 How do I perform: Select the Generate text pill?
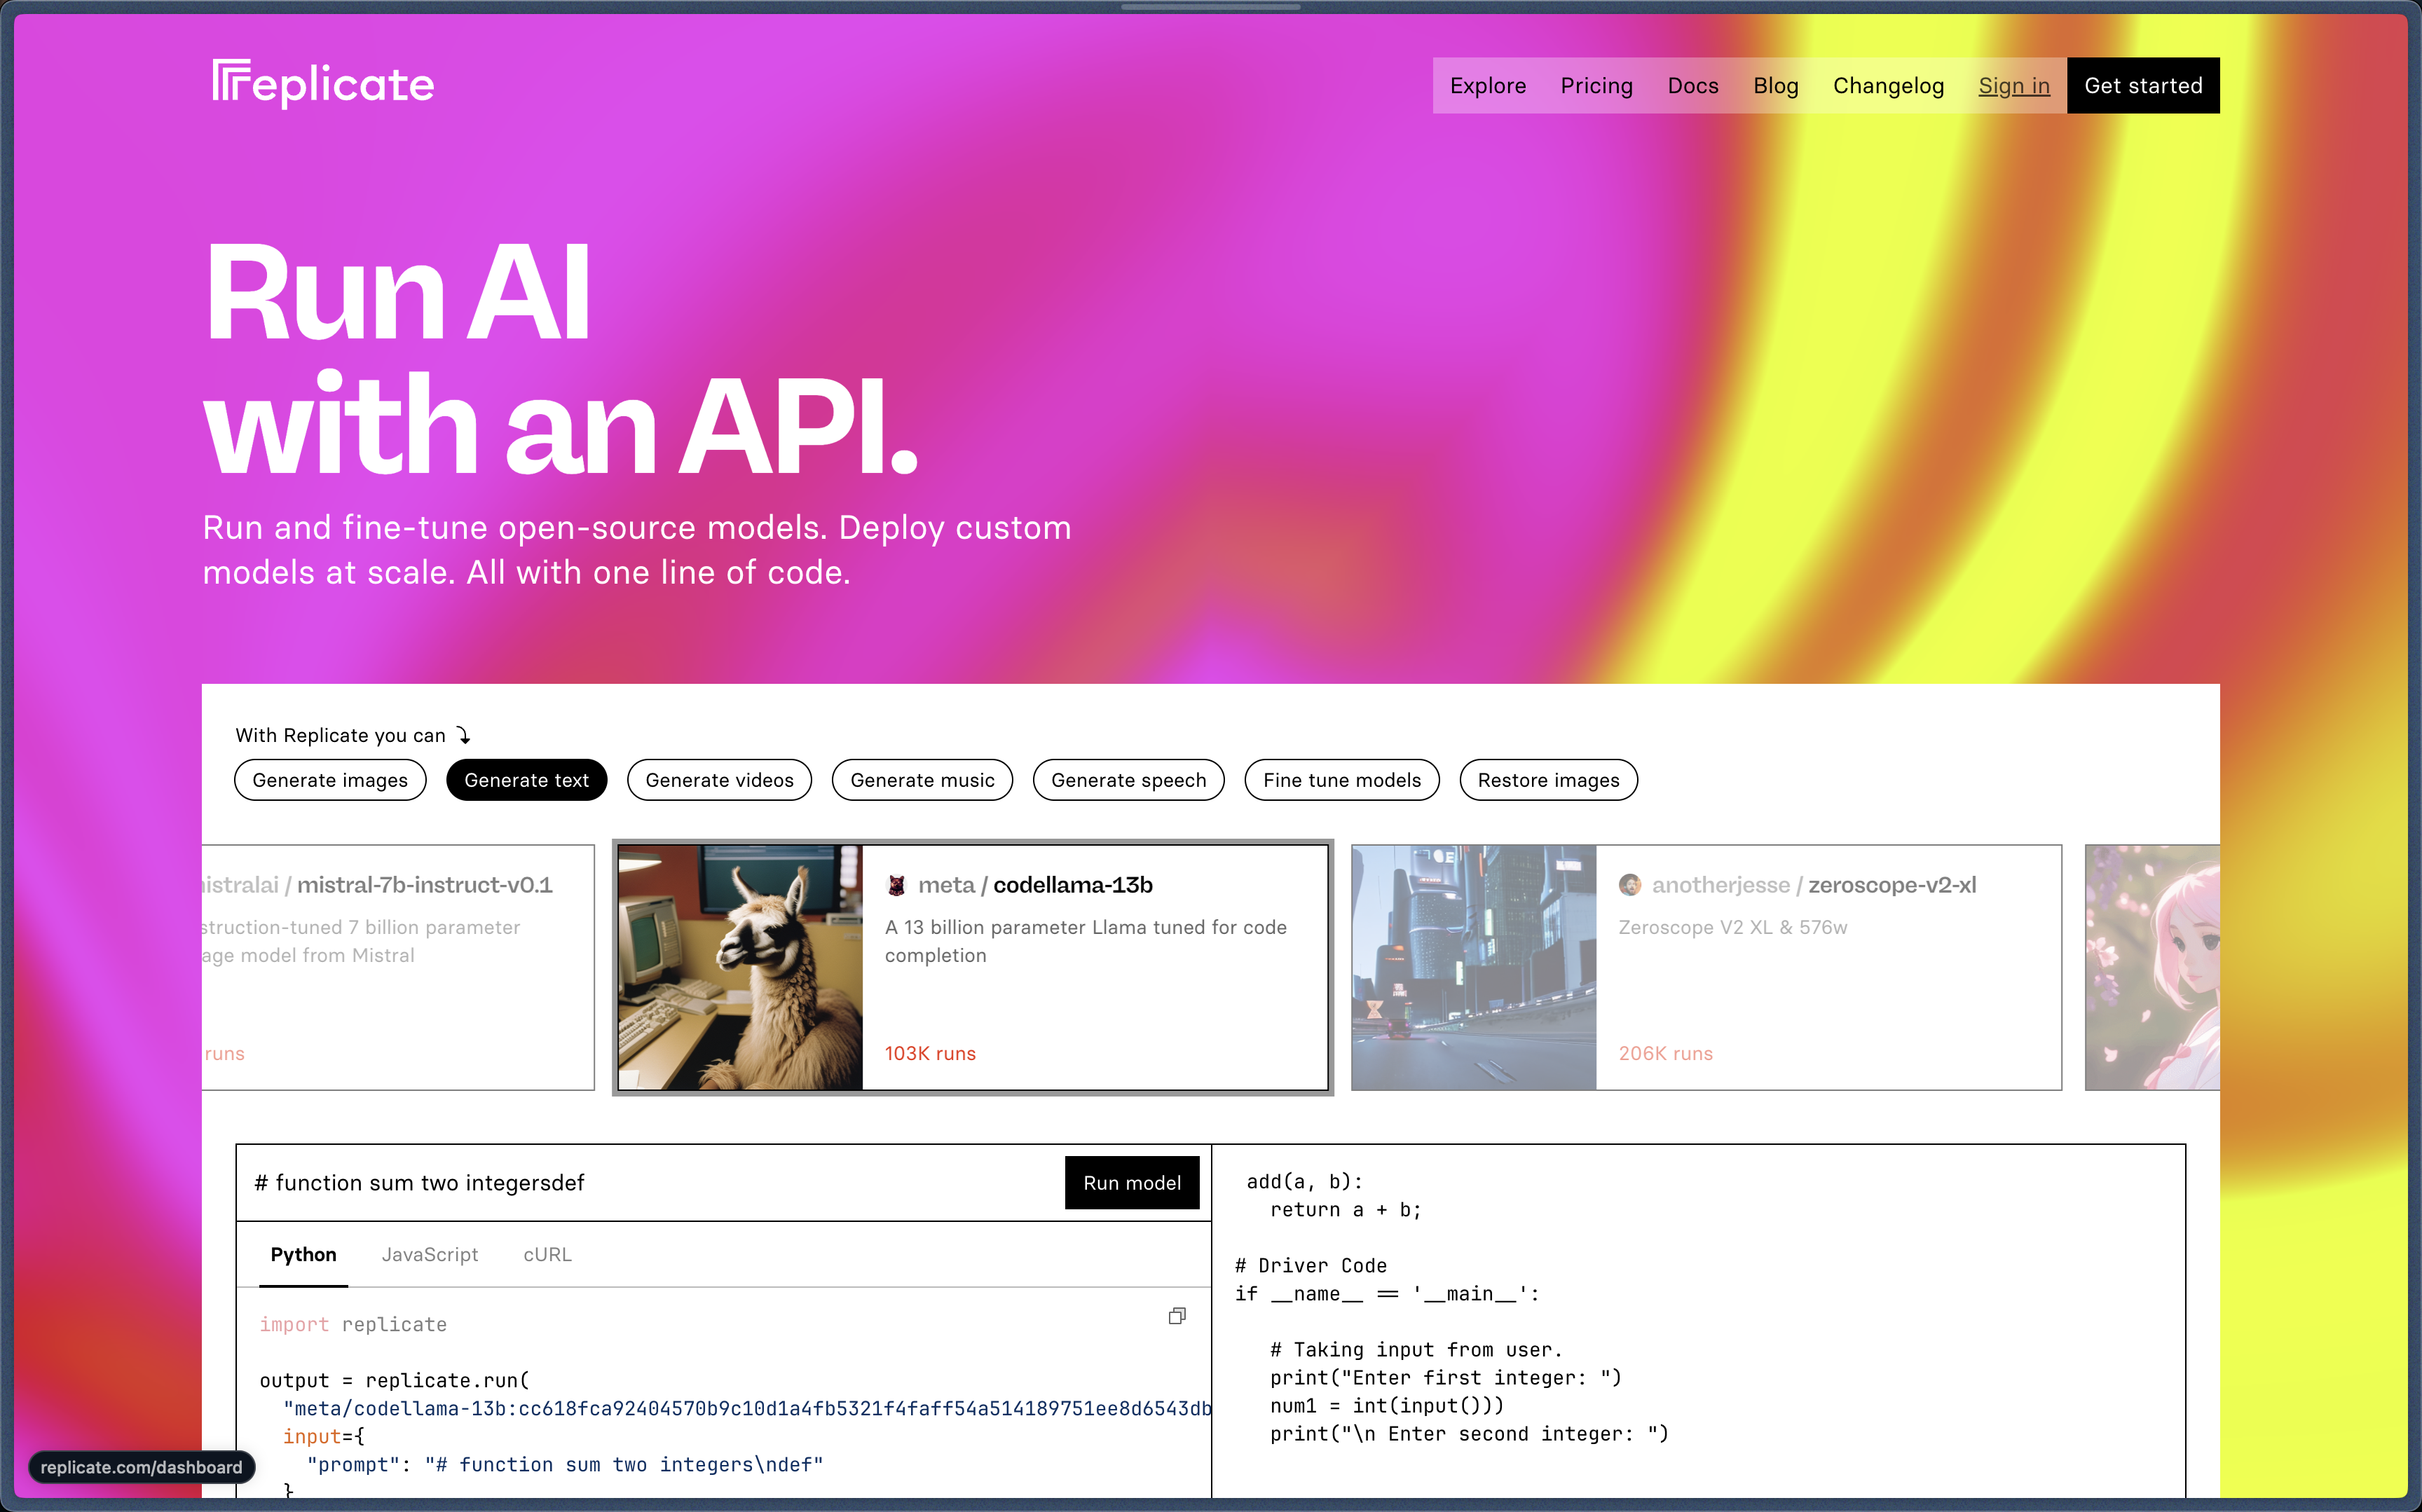pos(526,780)
